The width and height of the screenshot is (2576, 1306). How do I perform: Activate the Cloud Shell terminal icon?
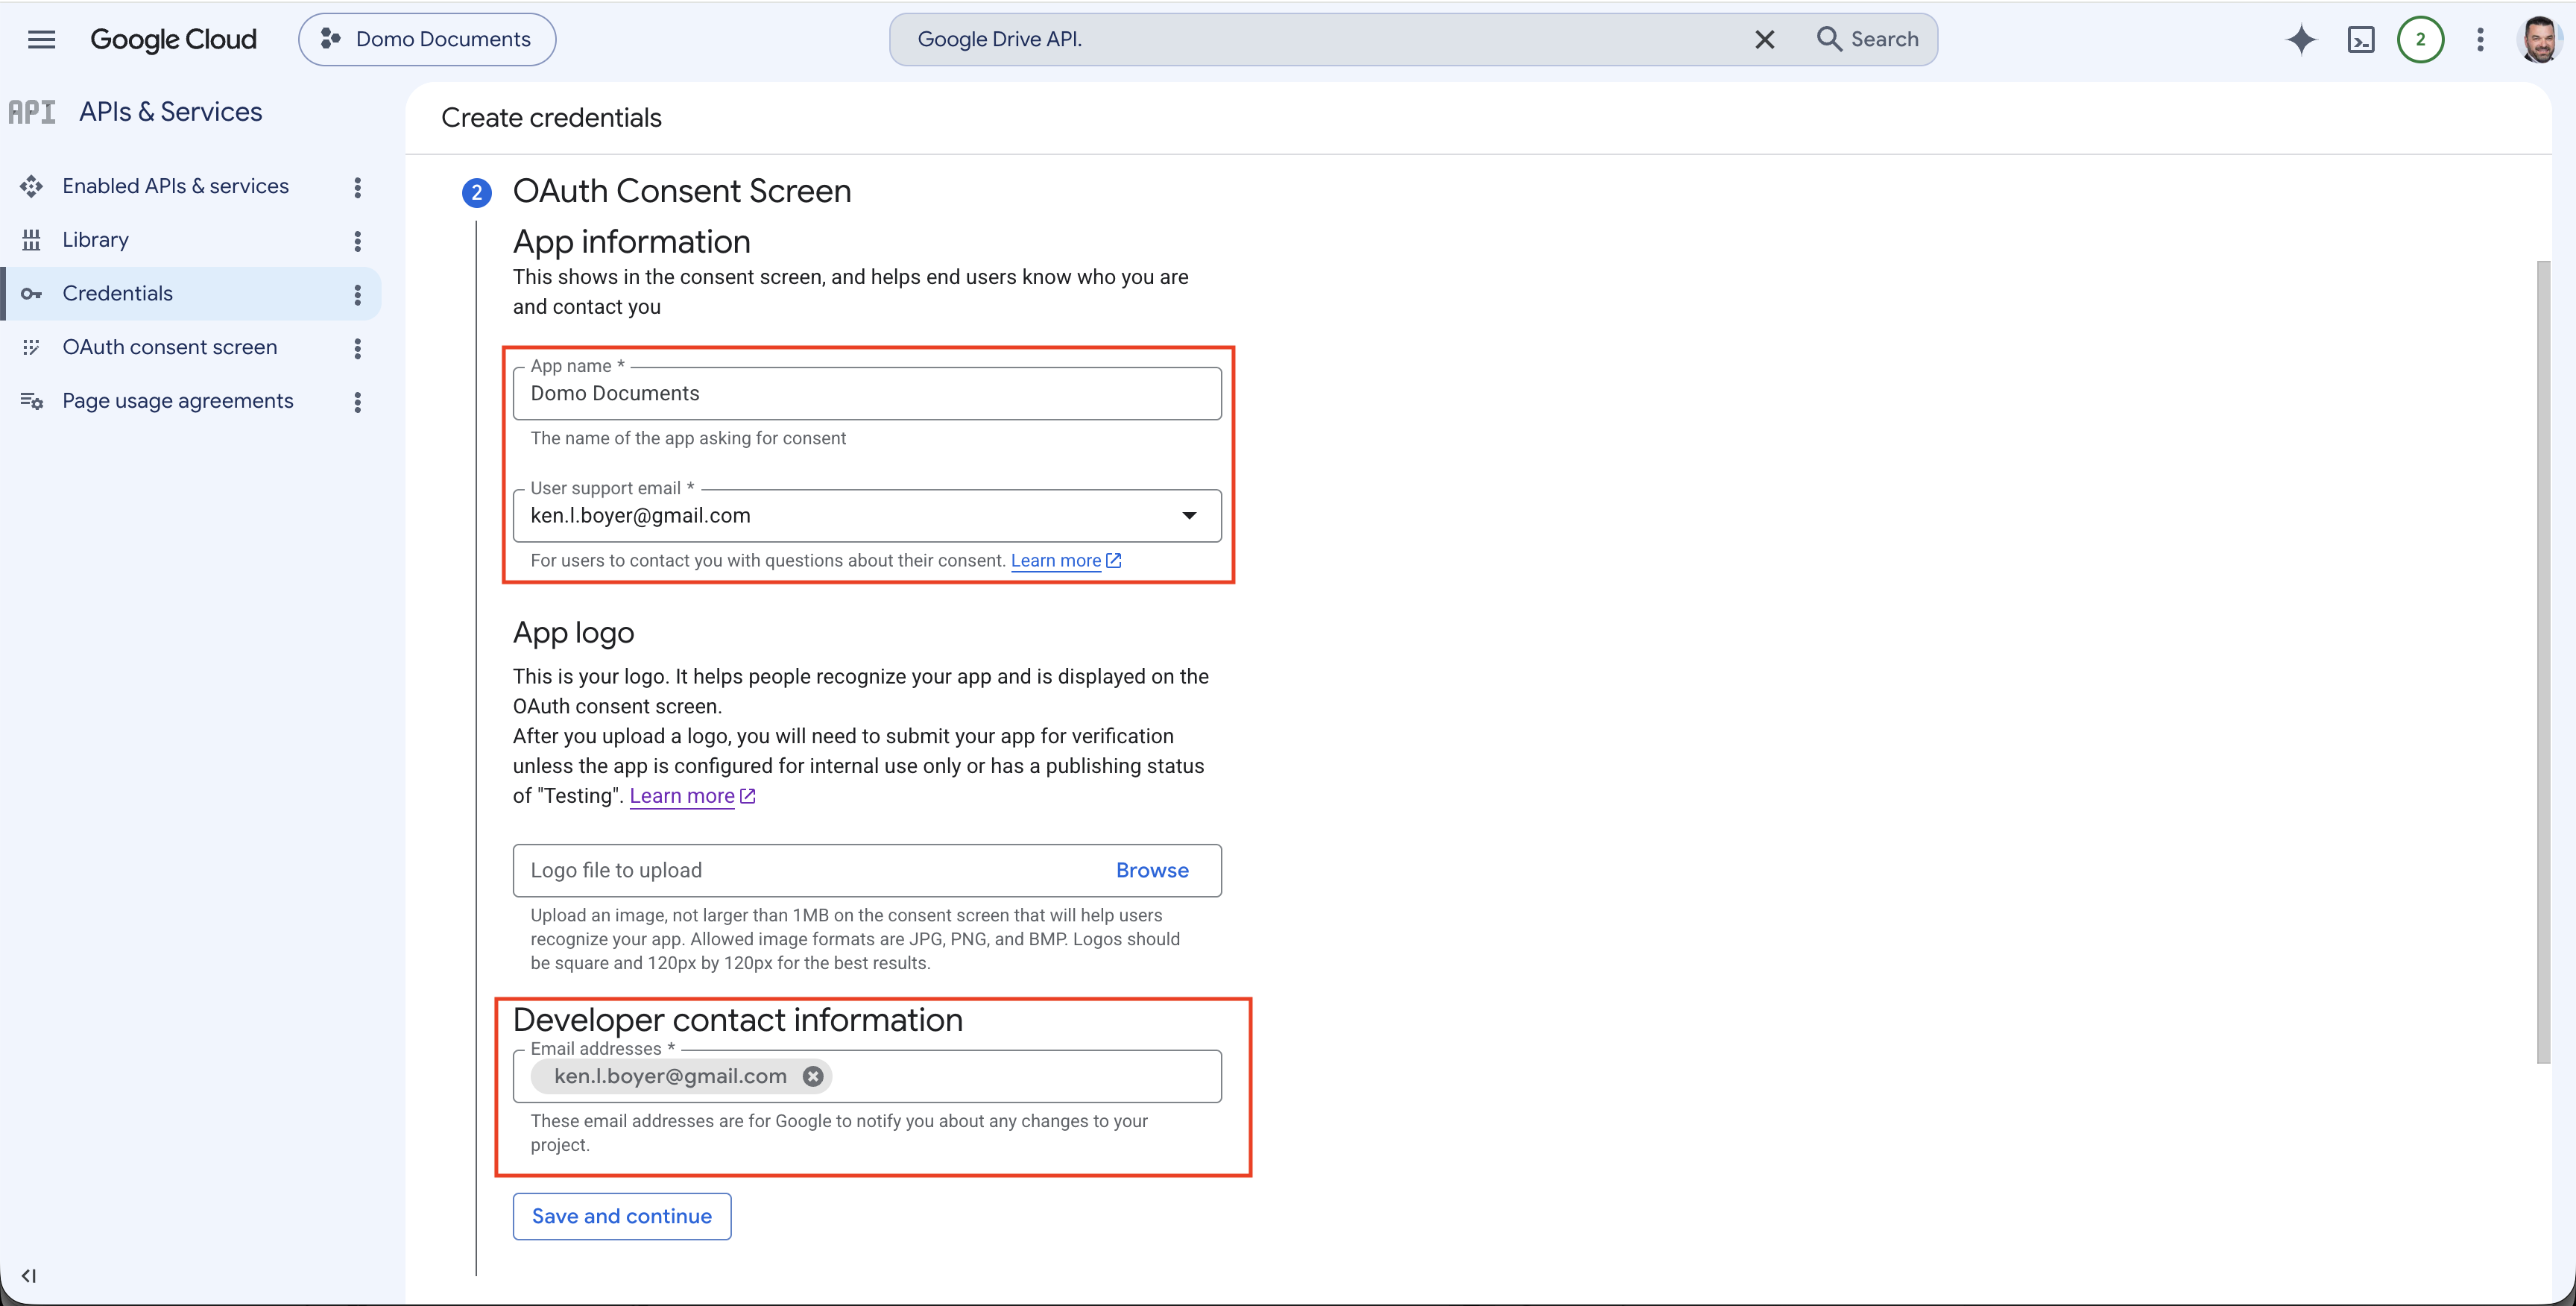[2360, 39]
